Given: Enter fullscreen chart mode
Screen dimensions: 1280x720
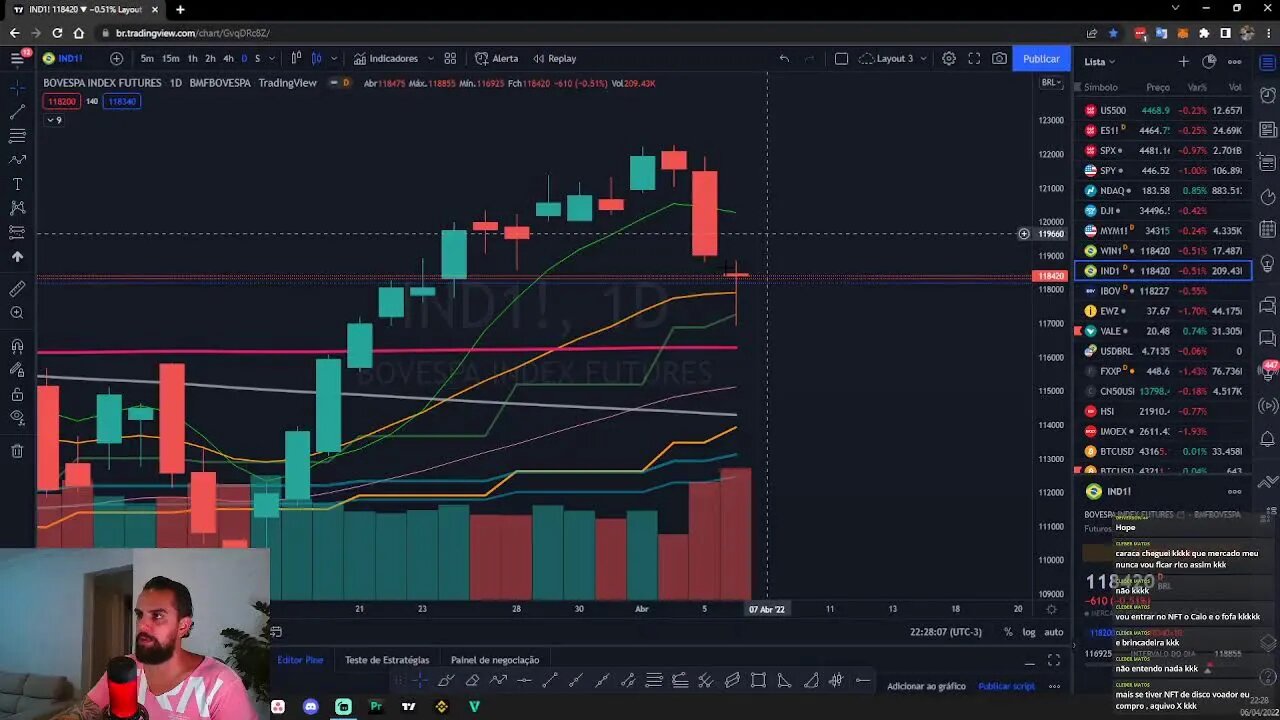Looking at the screenshot, I should pos(974,58).
